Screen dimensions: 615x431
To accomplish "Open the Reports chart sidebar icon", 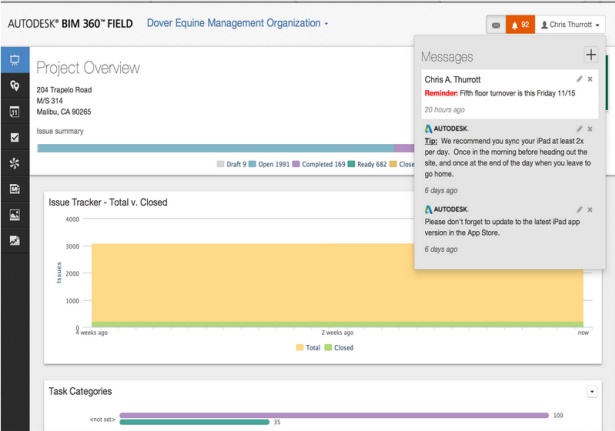I will (x=15, y=240).
